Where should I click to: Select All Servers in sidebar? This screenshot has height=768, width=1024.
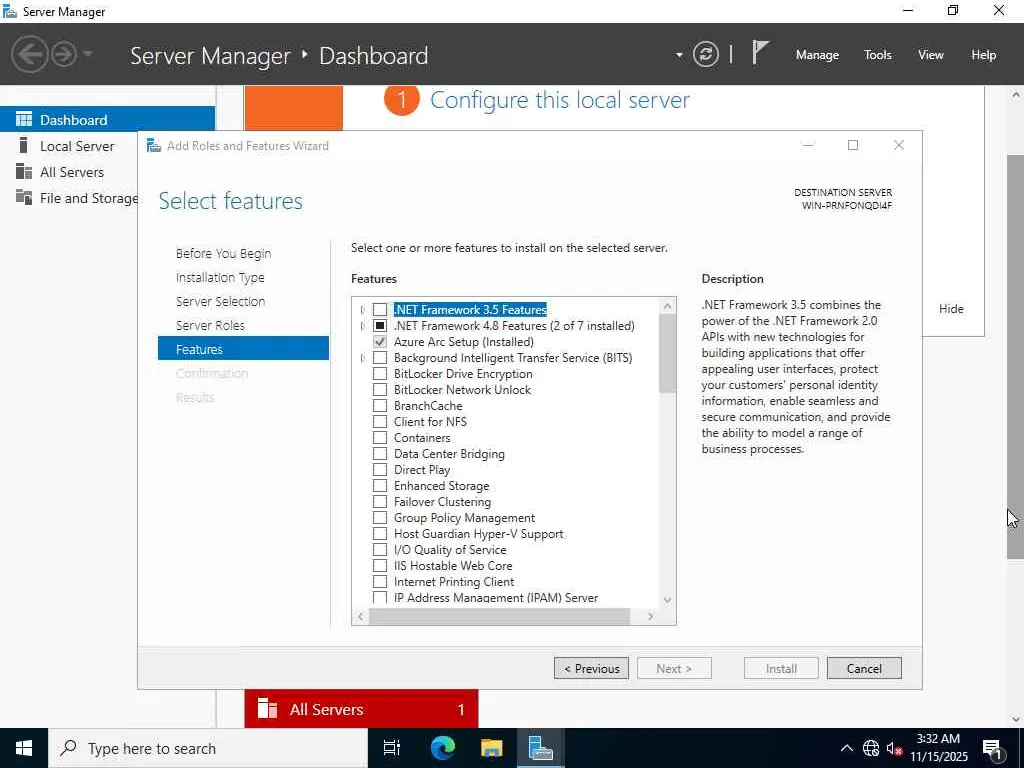[72, 172]
